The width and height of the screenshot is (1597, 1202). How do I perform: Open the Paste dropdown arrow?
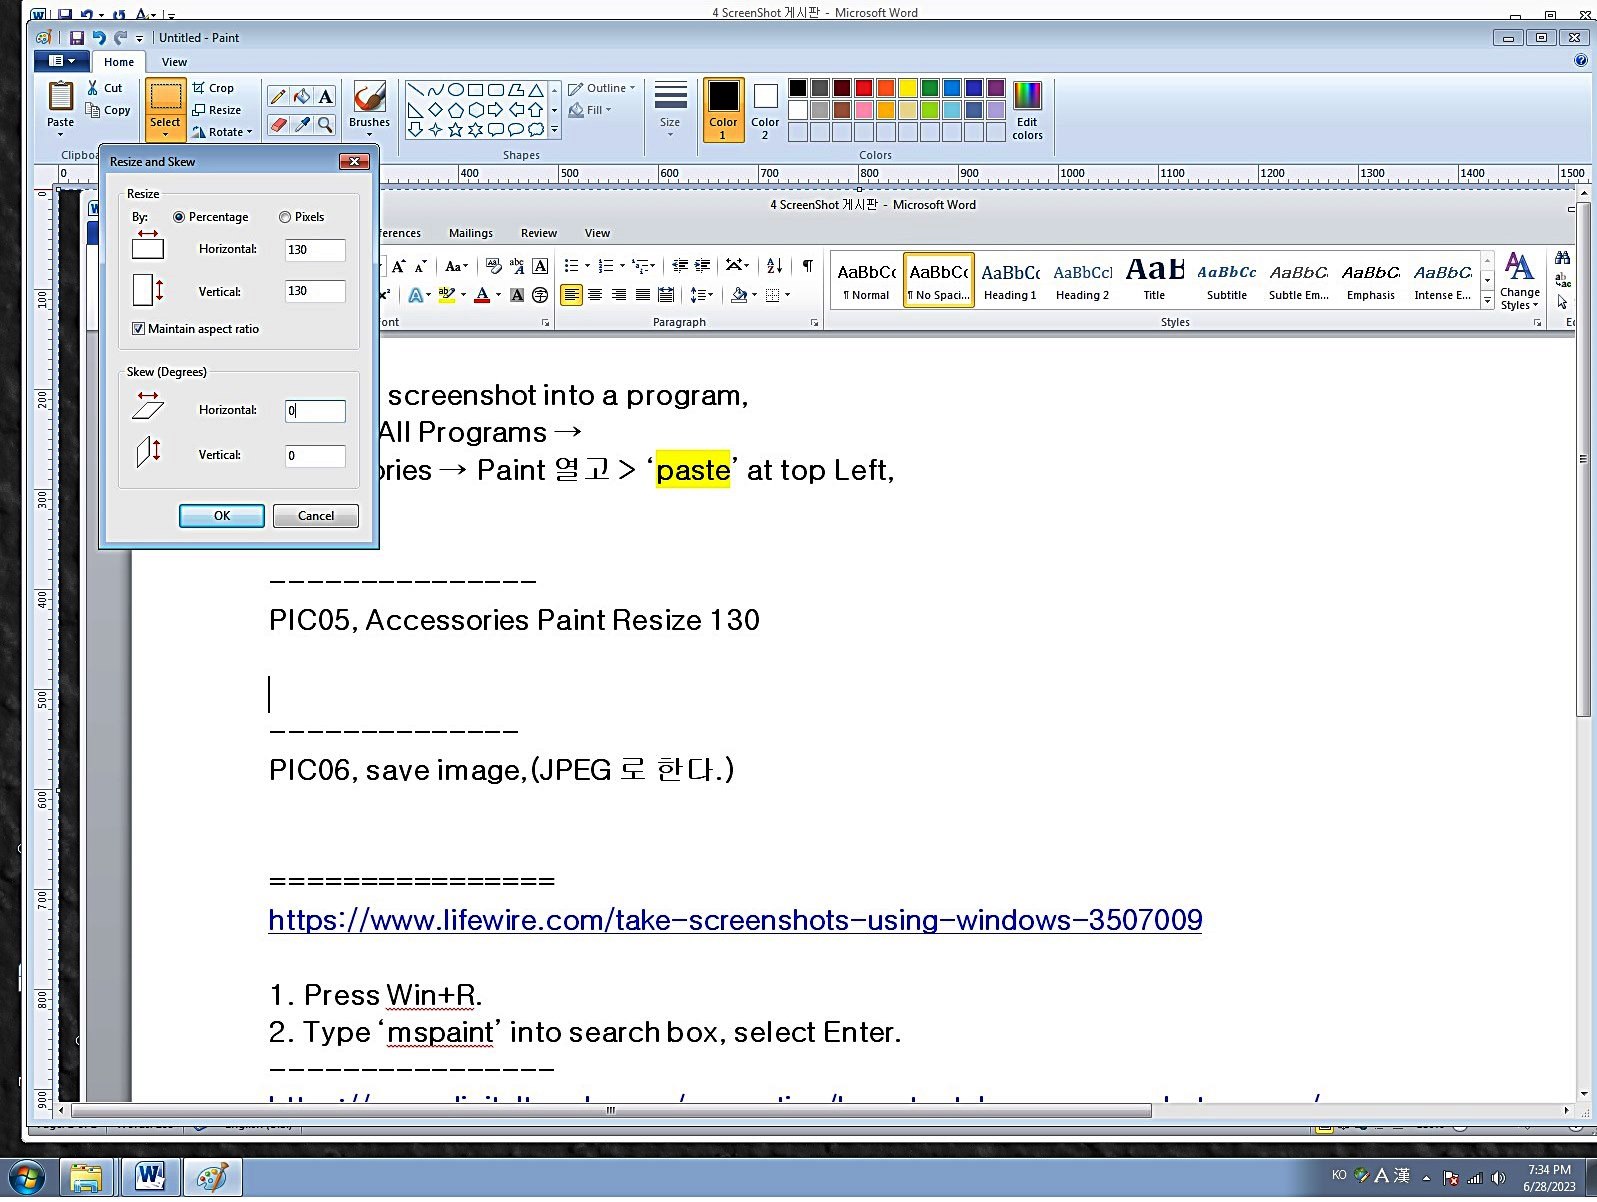60,134
